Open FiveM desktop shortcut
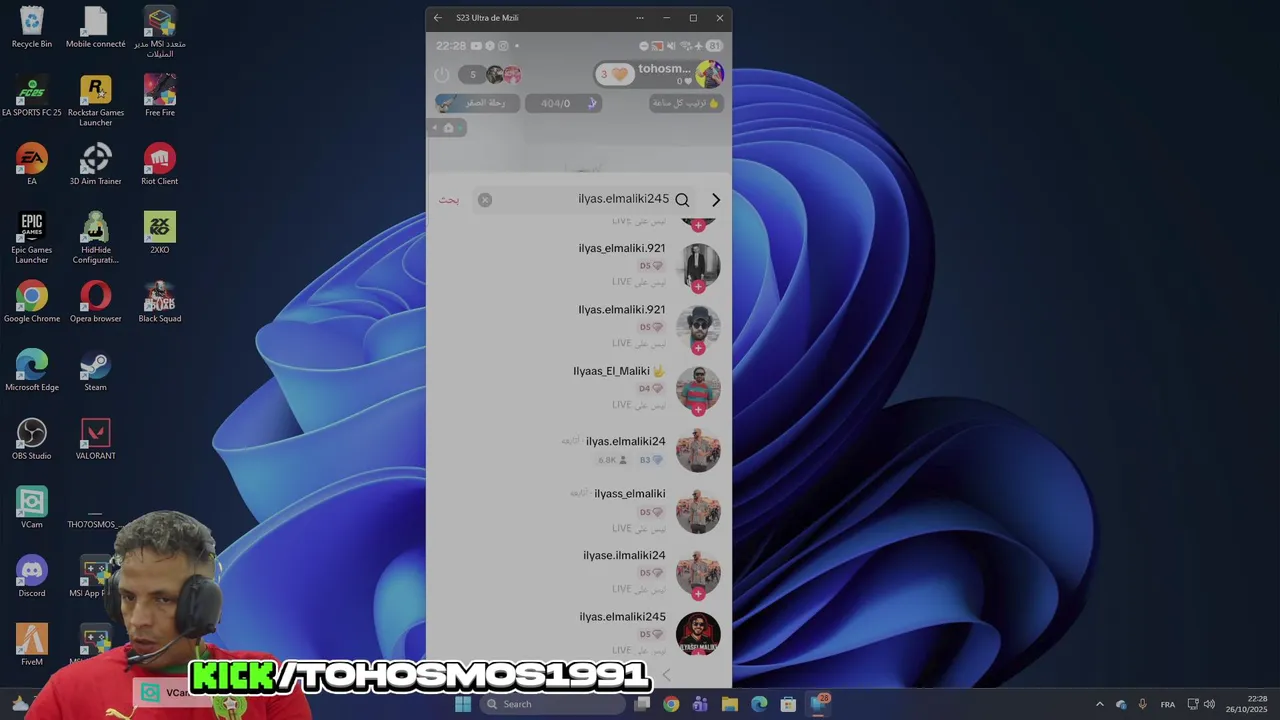 pyautogui.click(x=32, y=645)
